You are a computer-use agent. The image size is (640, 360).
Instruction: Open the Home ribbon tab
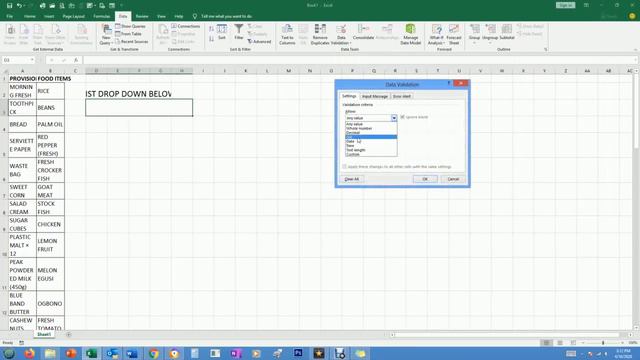pyautogui.click(x=29, y=16)
